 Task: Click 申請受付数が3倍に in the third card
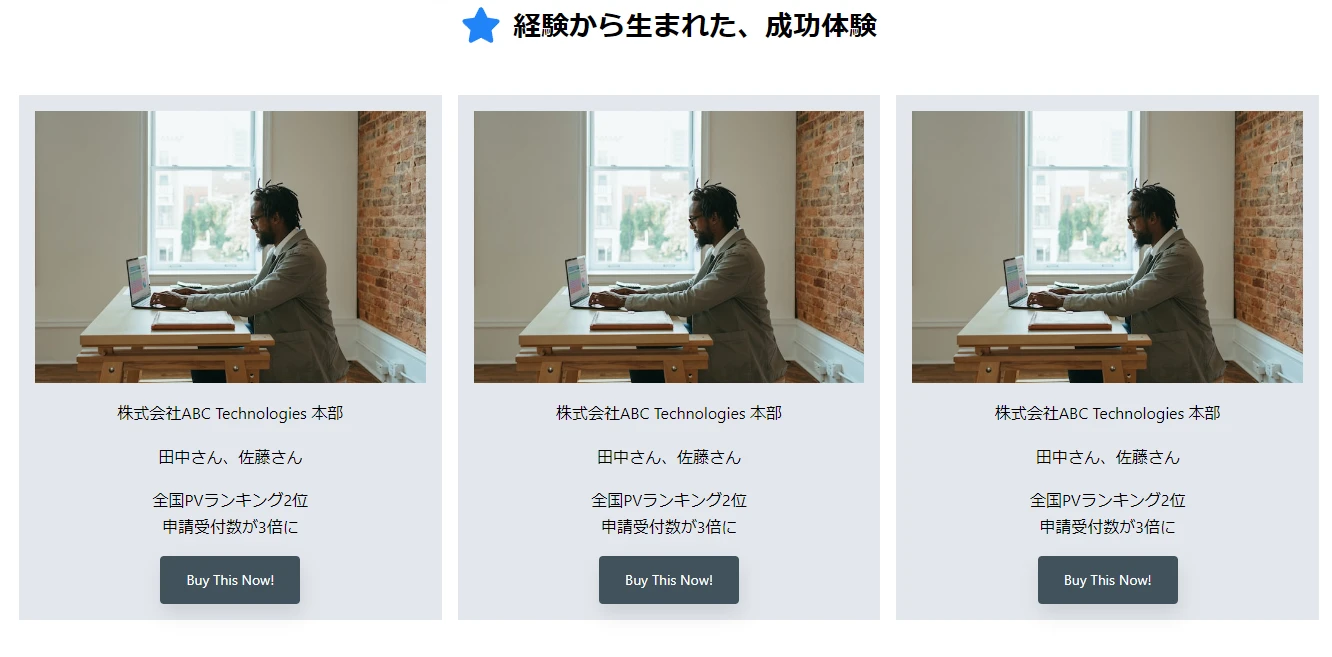pos(1108,527)
